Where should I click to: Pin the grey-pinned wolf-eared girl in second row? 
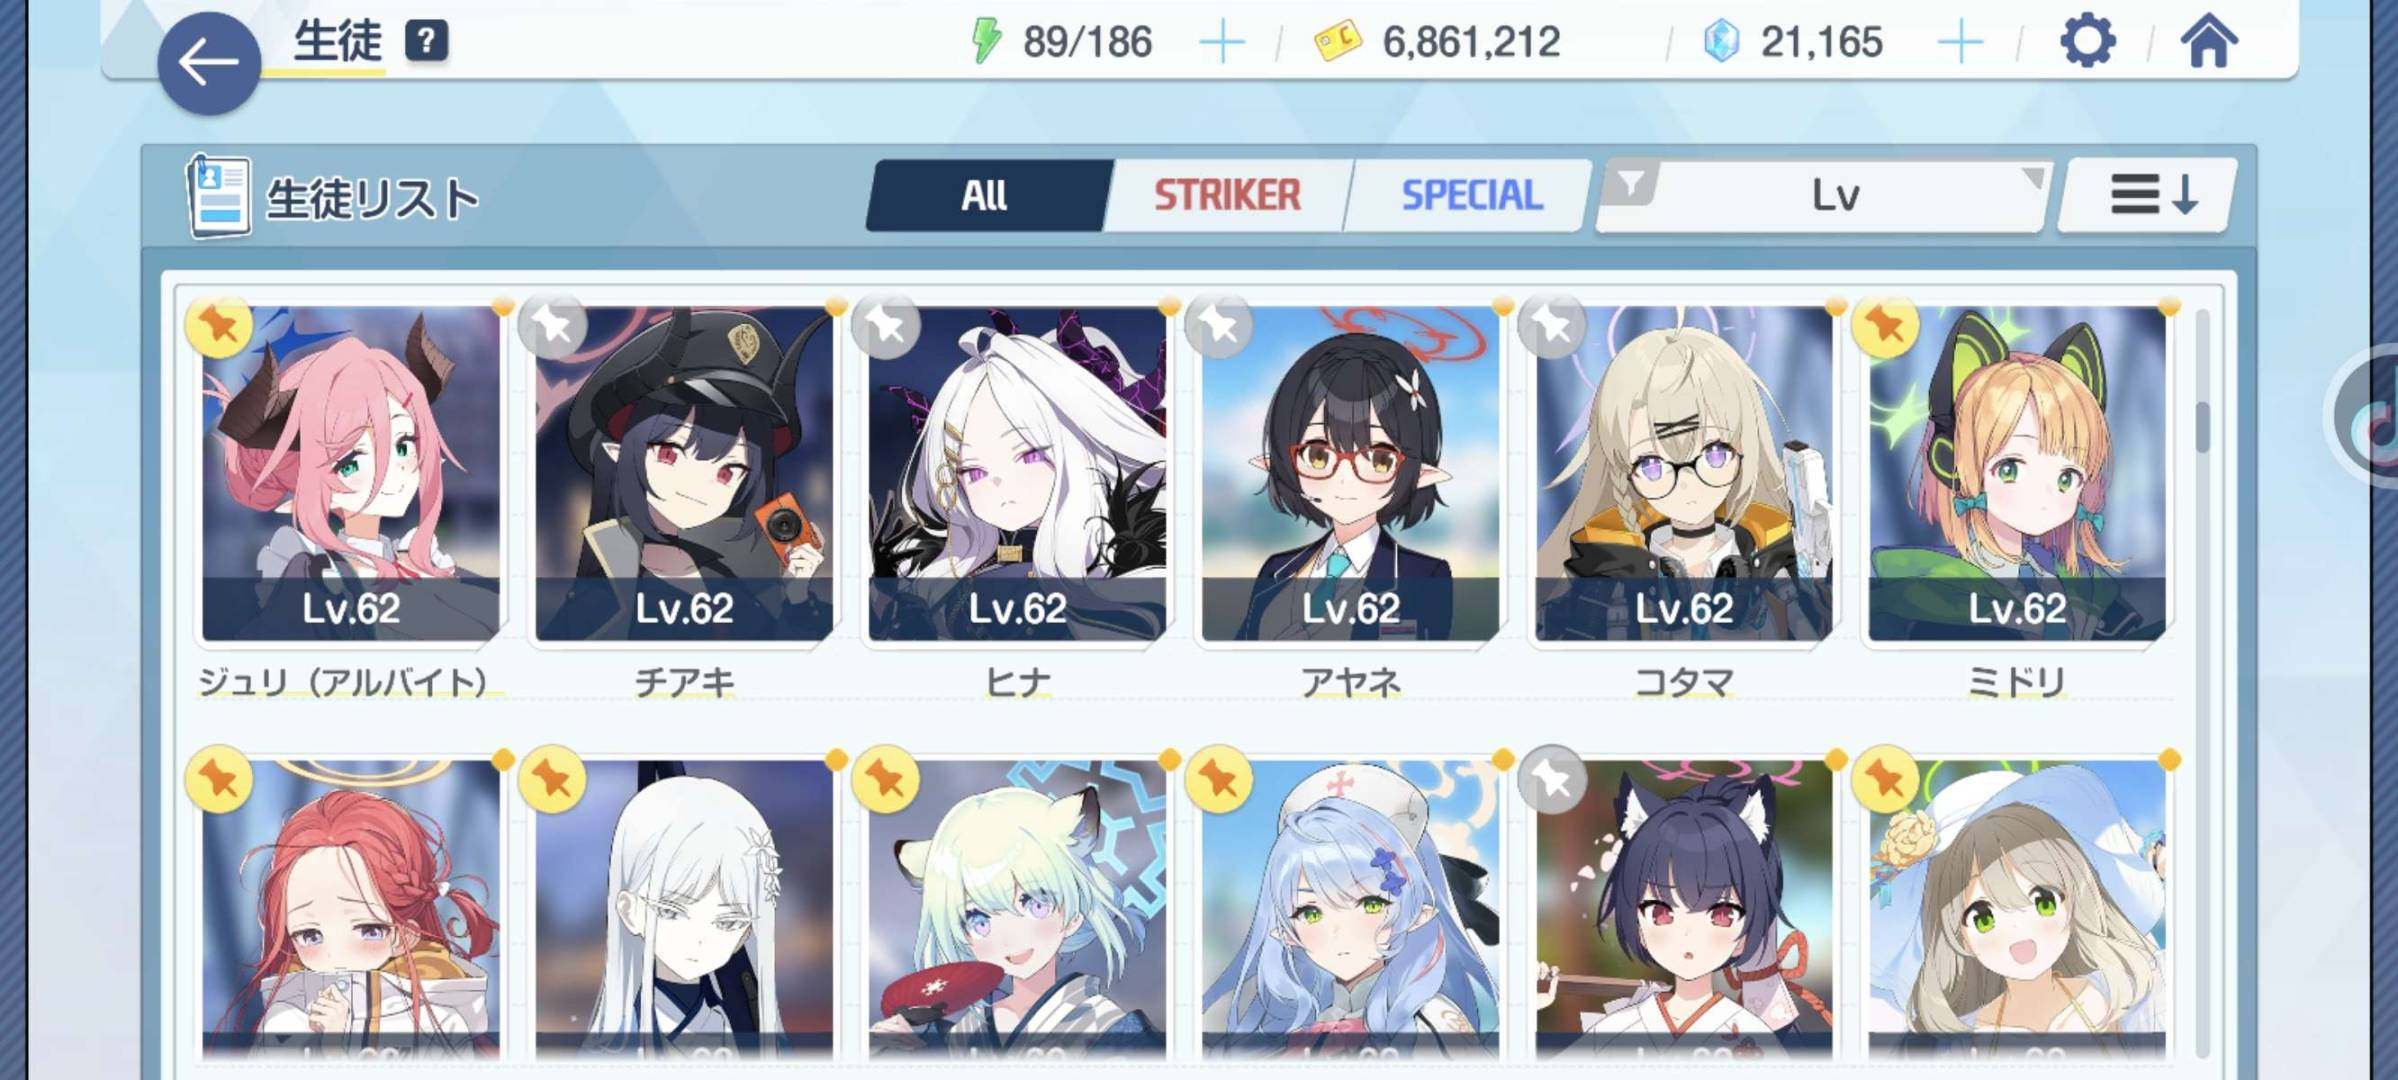(1552, 778)
